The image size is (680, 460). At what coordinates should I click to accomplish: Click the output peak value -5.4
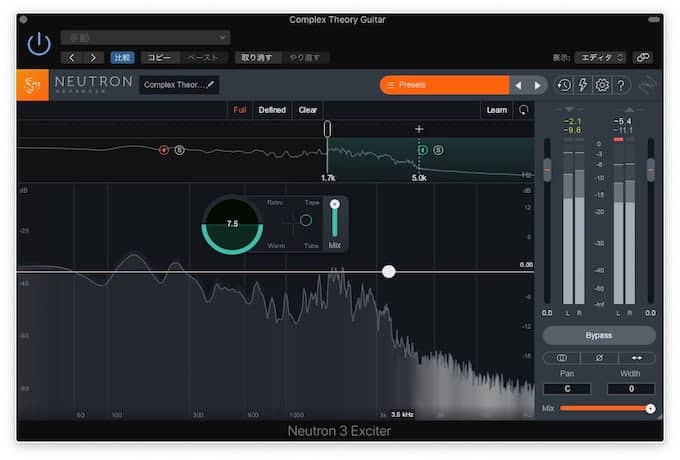click(623, 121)
